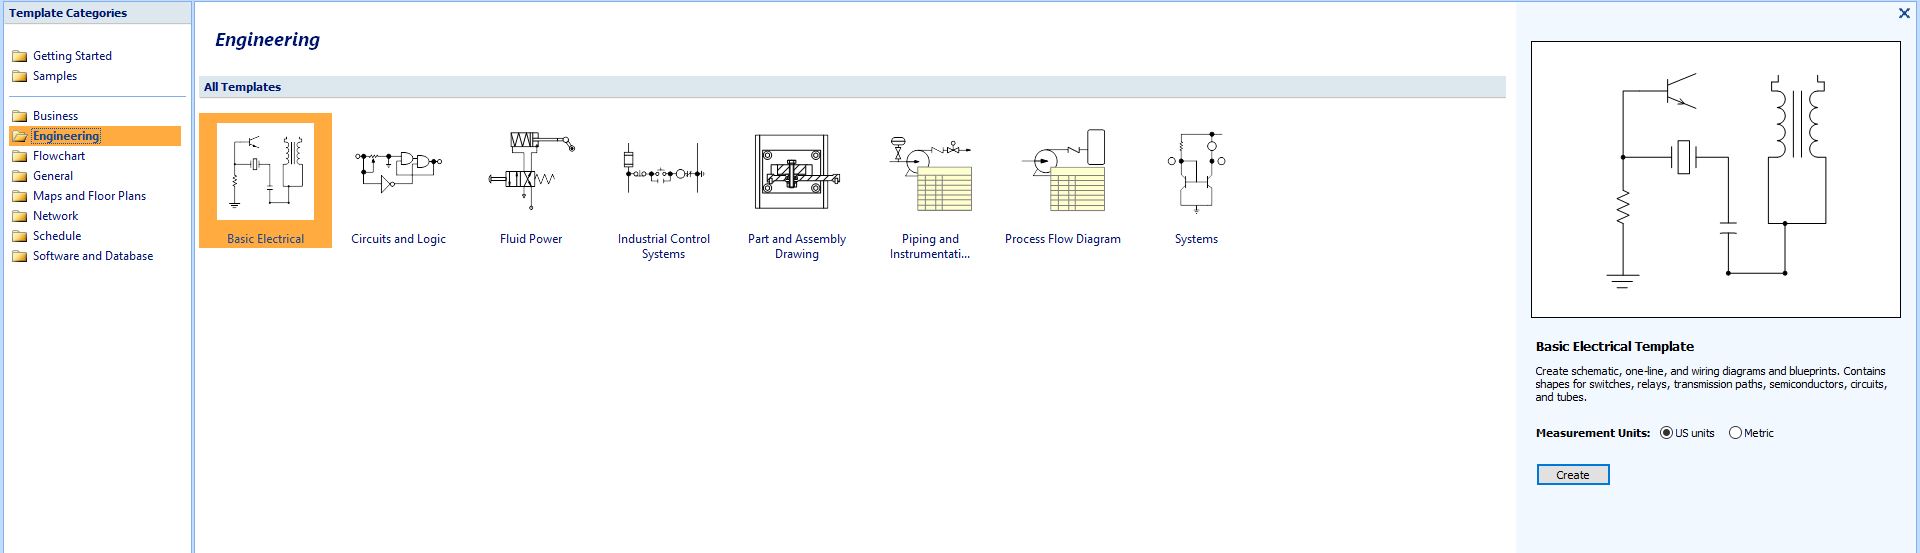Viewport: 1920px width, 553px height.
Task: Click the Circuits and Logic label
Action: (x=398, y=239)
